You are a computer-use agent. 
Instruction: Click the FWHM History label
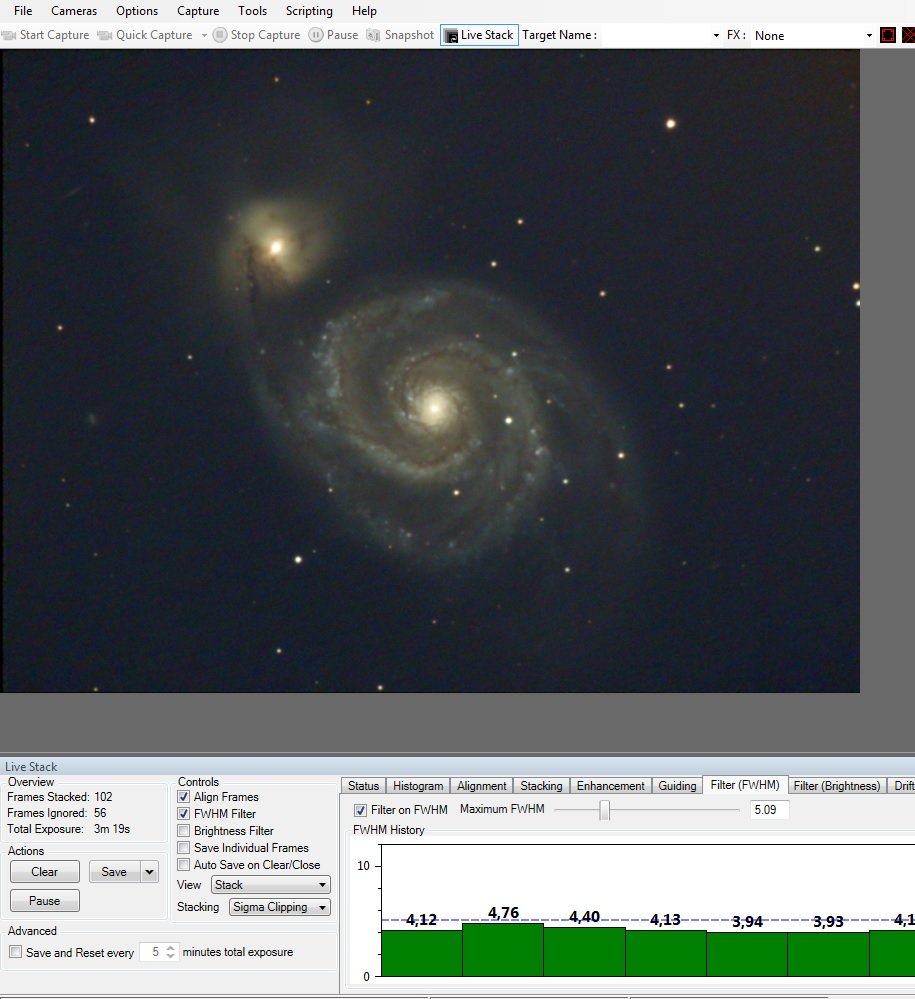tap(389, 830)
